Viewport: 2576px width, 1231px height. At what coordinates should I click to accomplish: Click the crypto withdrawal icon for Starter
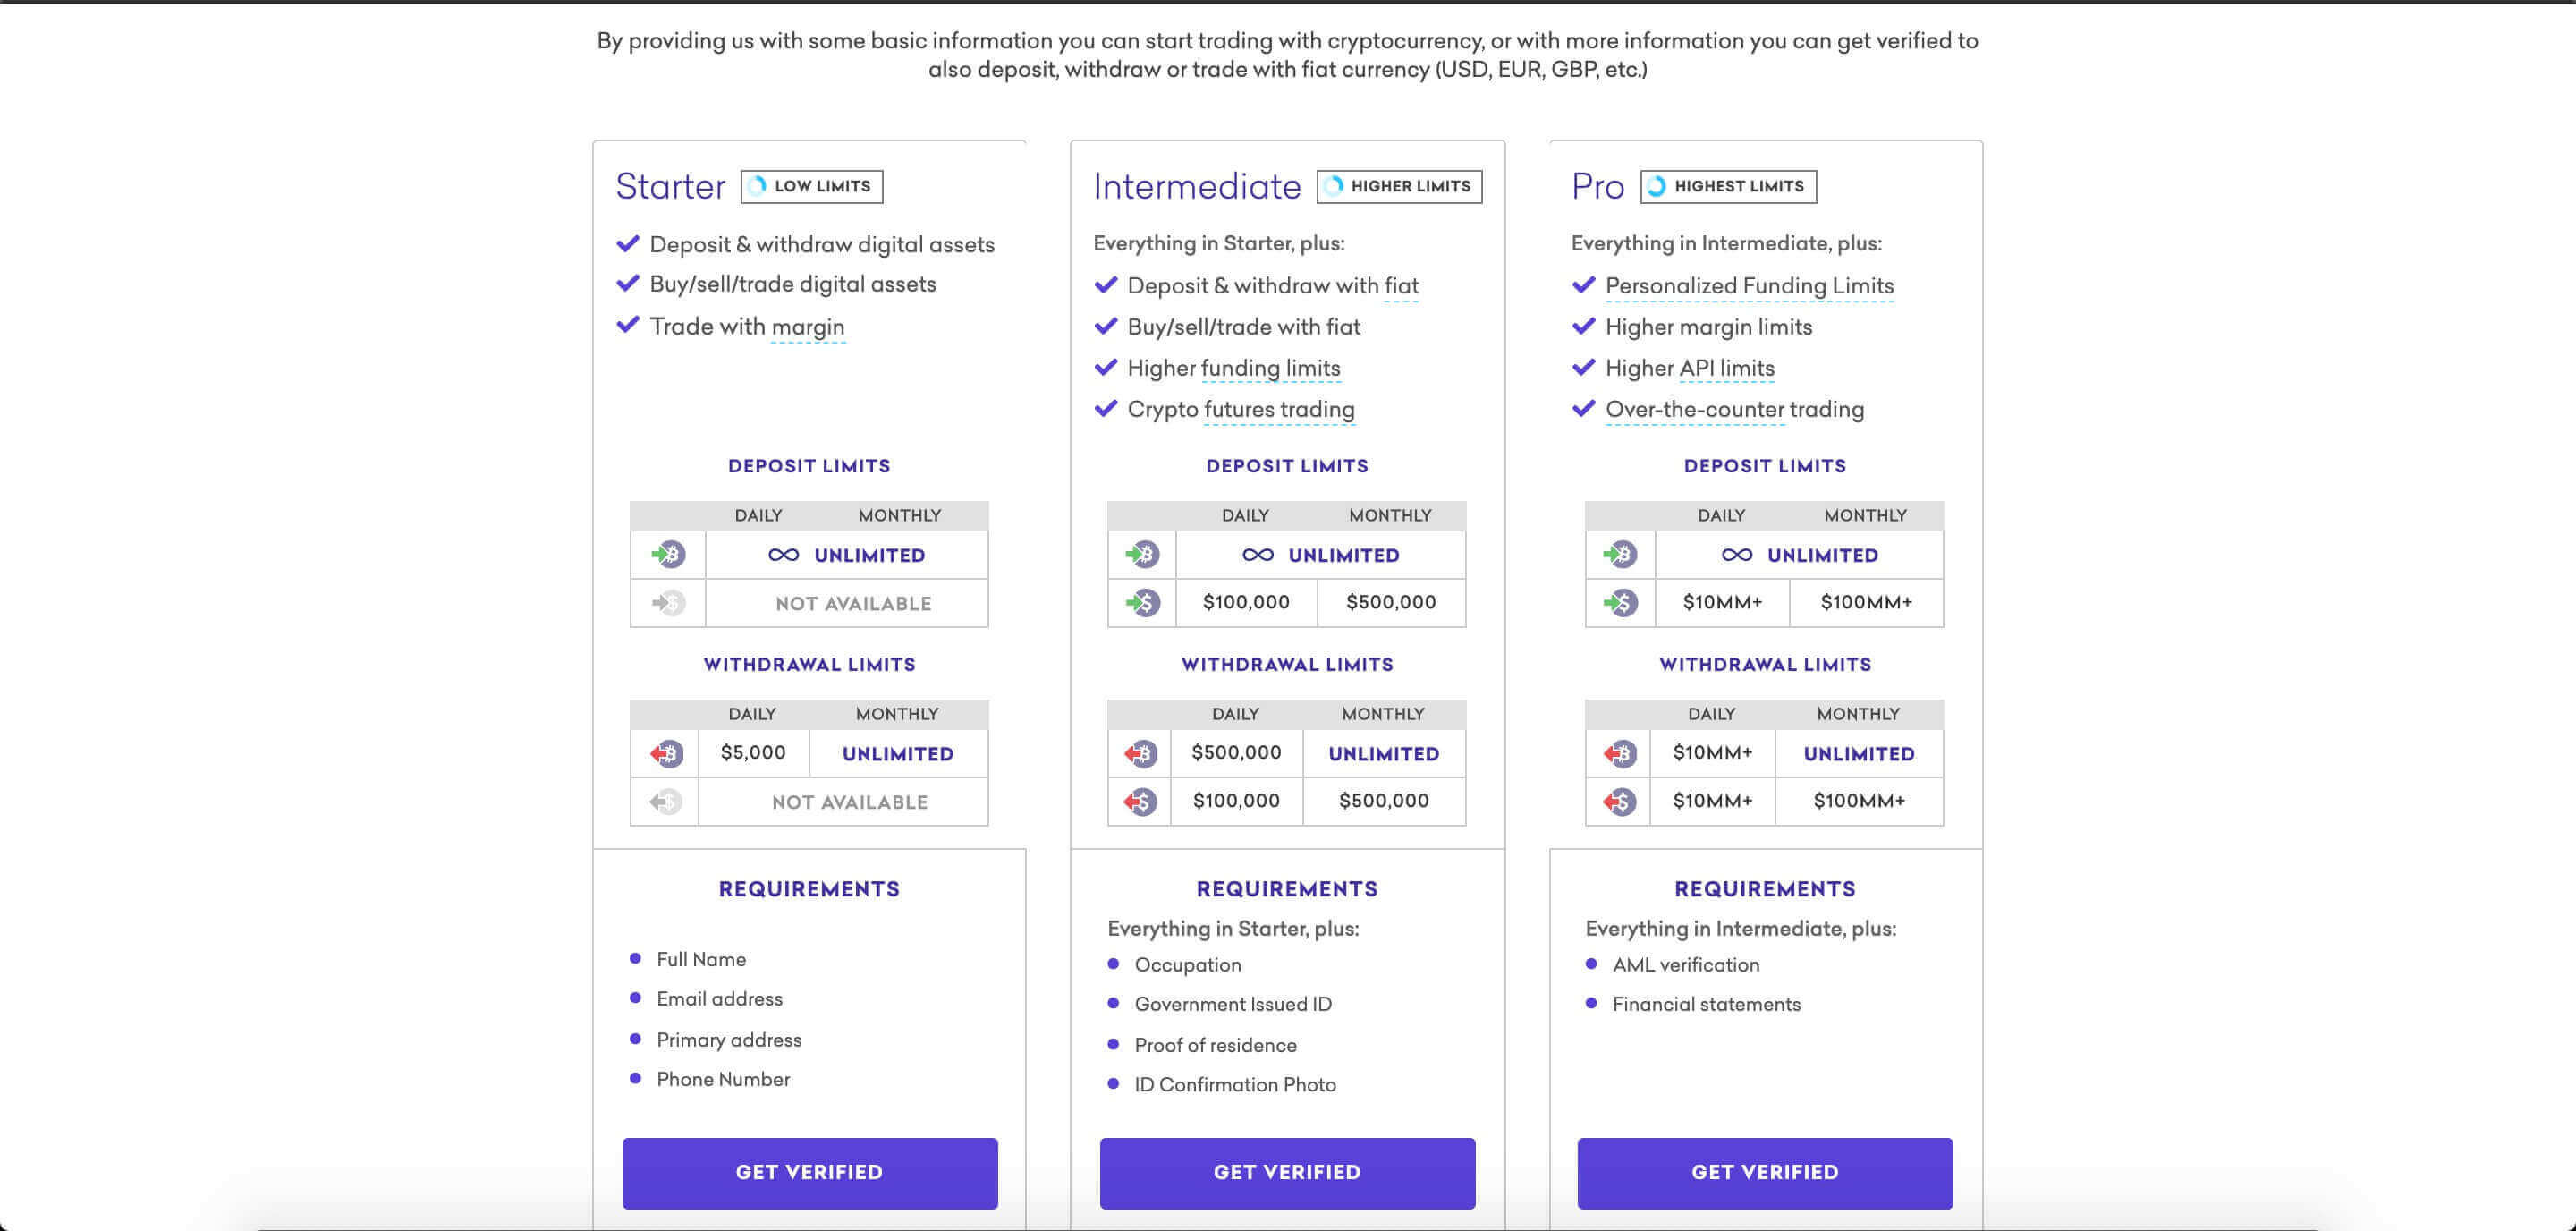664,752
